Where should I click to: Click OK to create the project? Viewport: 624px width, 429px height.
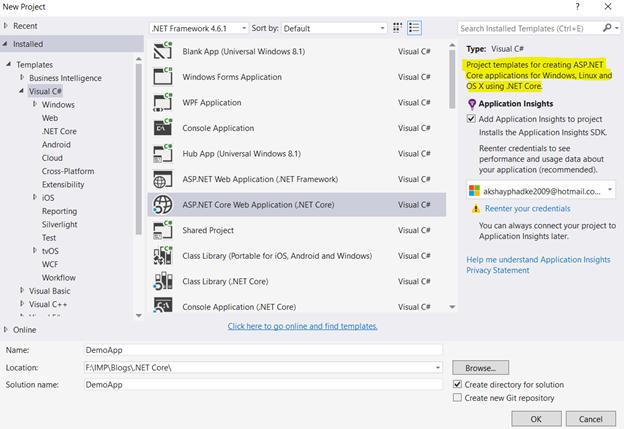[x=536, y=419]
